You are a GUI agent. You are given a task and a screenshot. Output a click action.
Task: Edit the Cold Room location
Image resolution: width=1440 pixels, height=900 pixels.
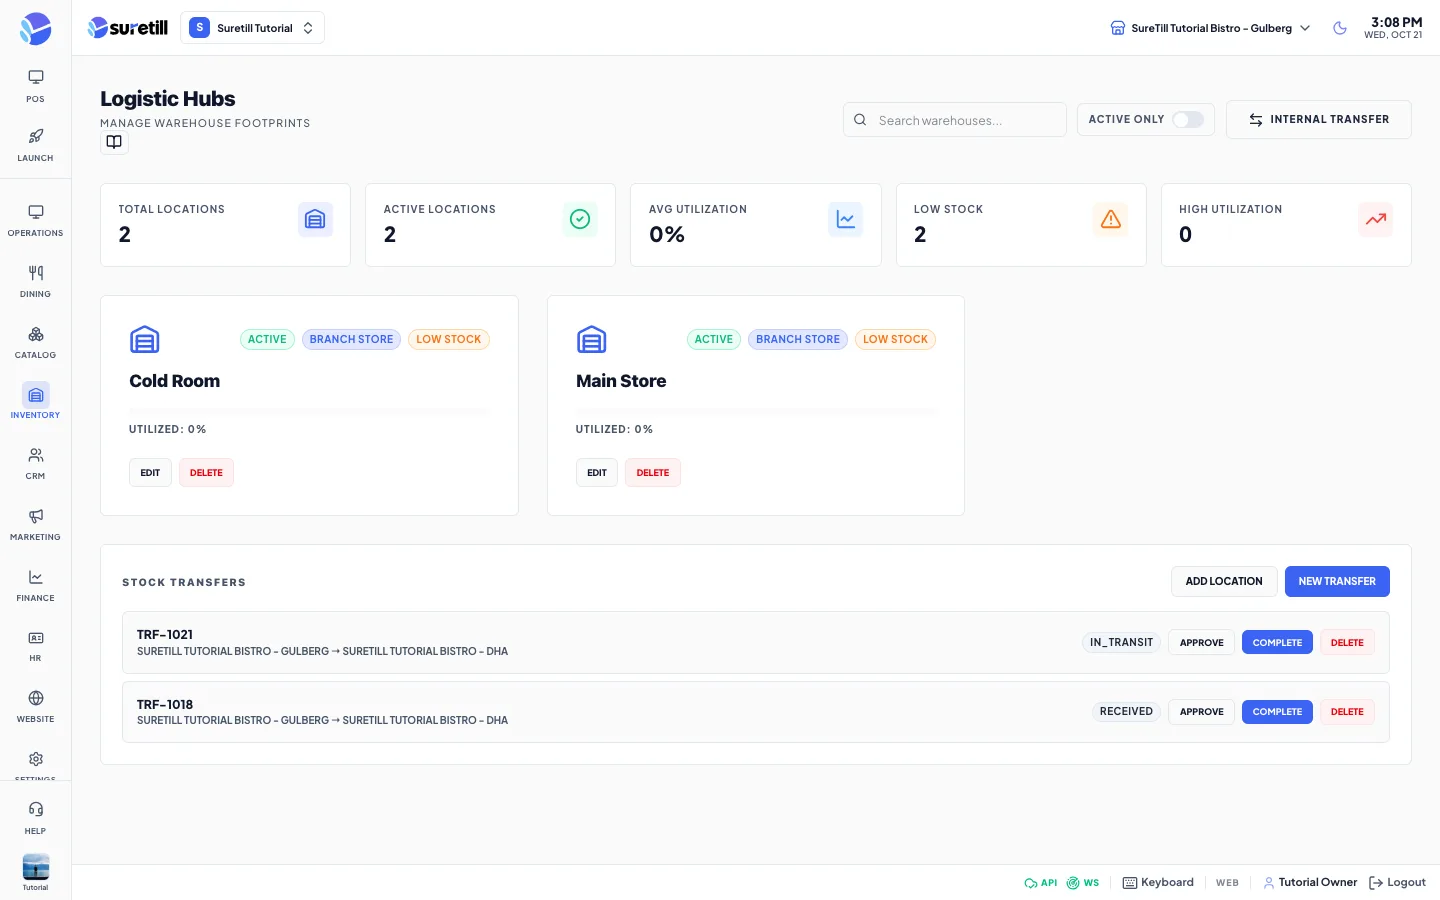coord(150,473)
